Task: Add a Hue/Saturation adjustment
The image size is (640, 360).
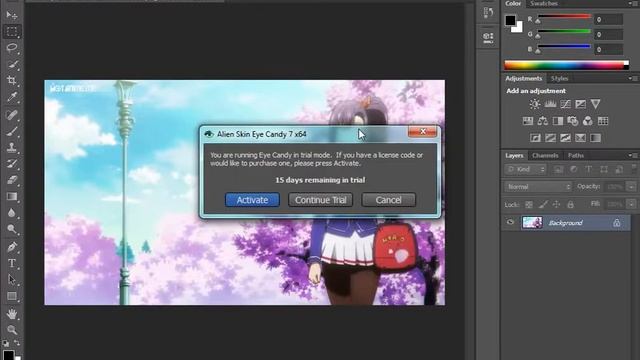Action: [x=528, y=121]
